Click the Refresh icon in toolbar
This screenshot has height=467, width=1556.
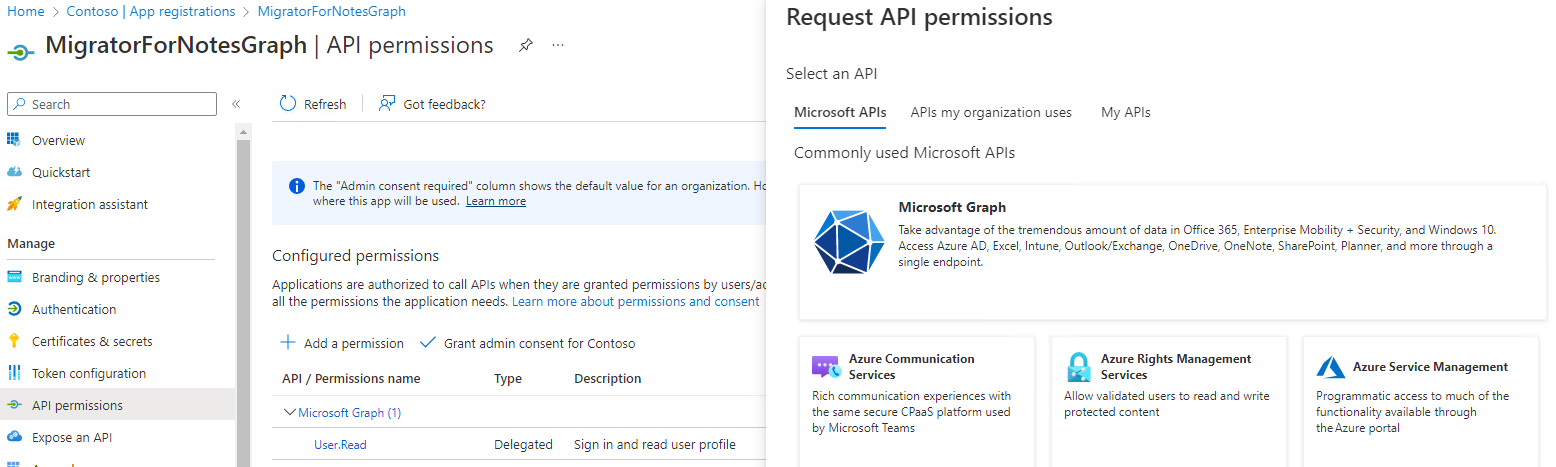pos(289,104)
